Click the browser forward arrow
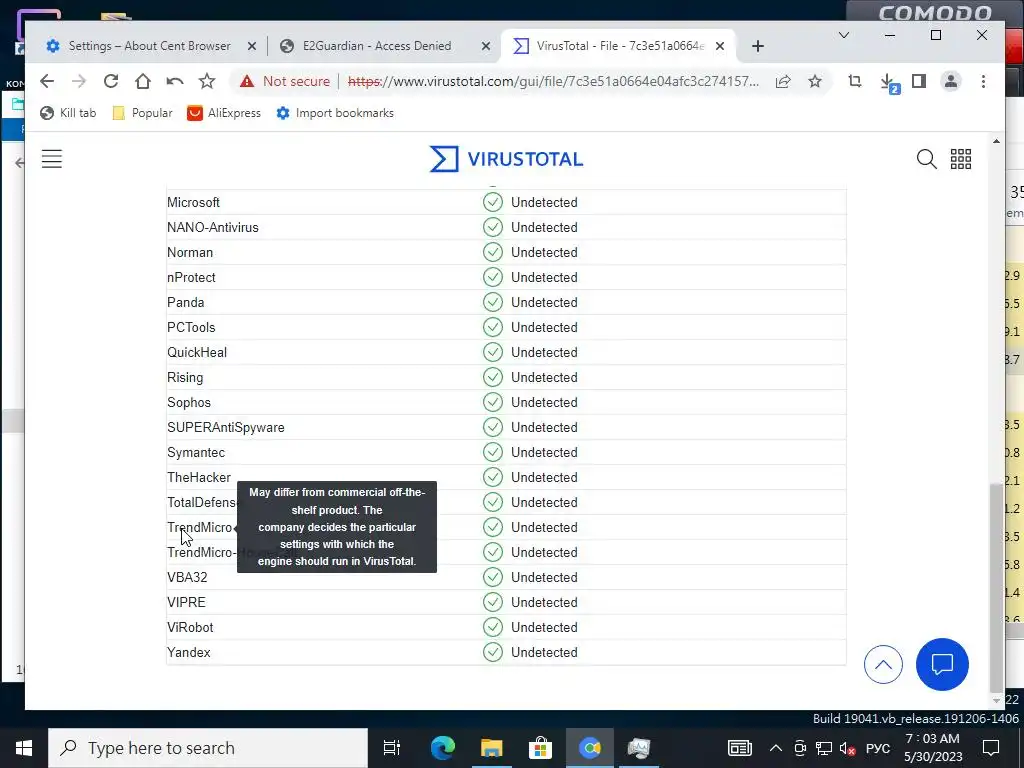The height and width of the screenshot is (768, 1024). click(x=78, y=81)
